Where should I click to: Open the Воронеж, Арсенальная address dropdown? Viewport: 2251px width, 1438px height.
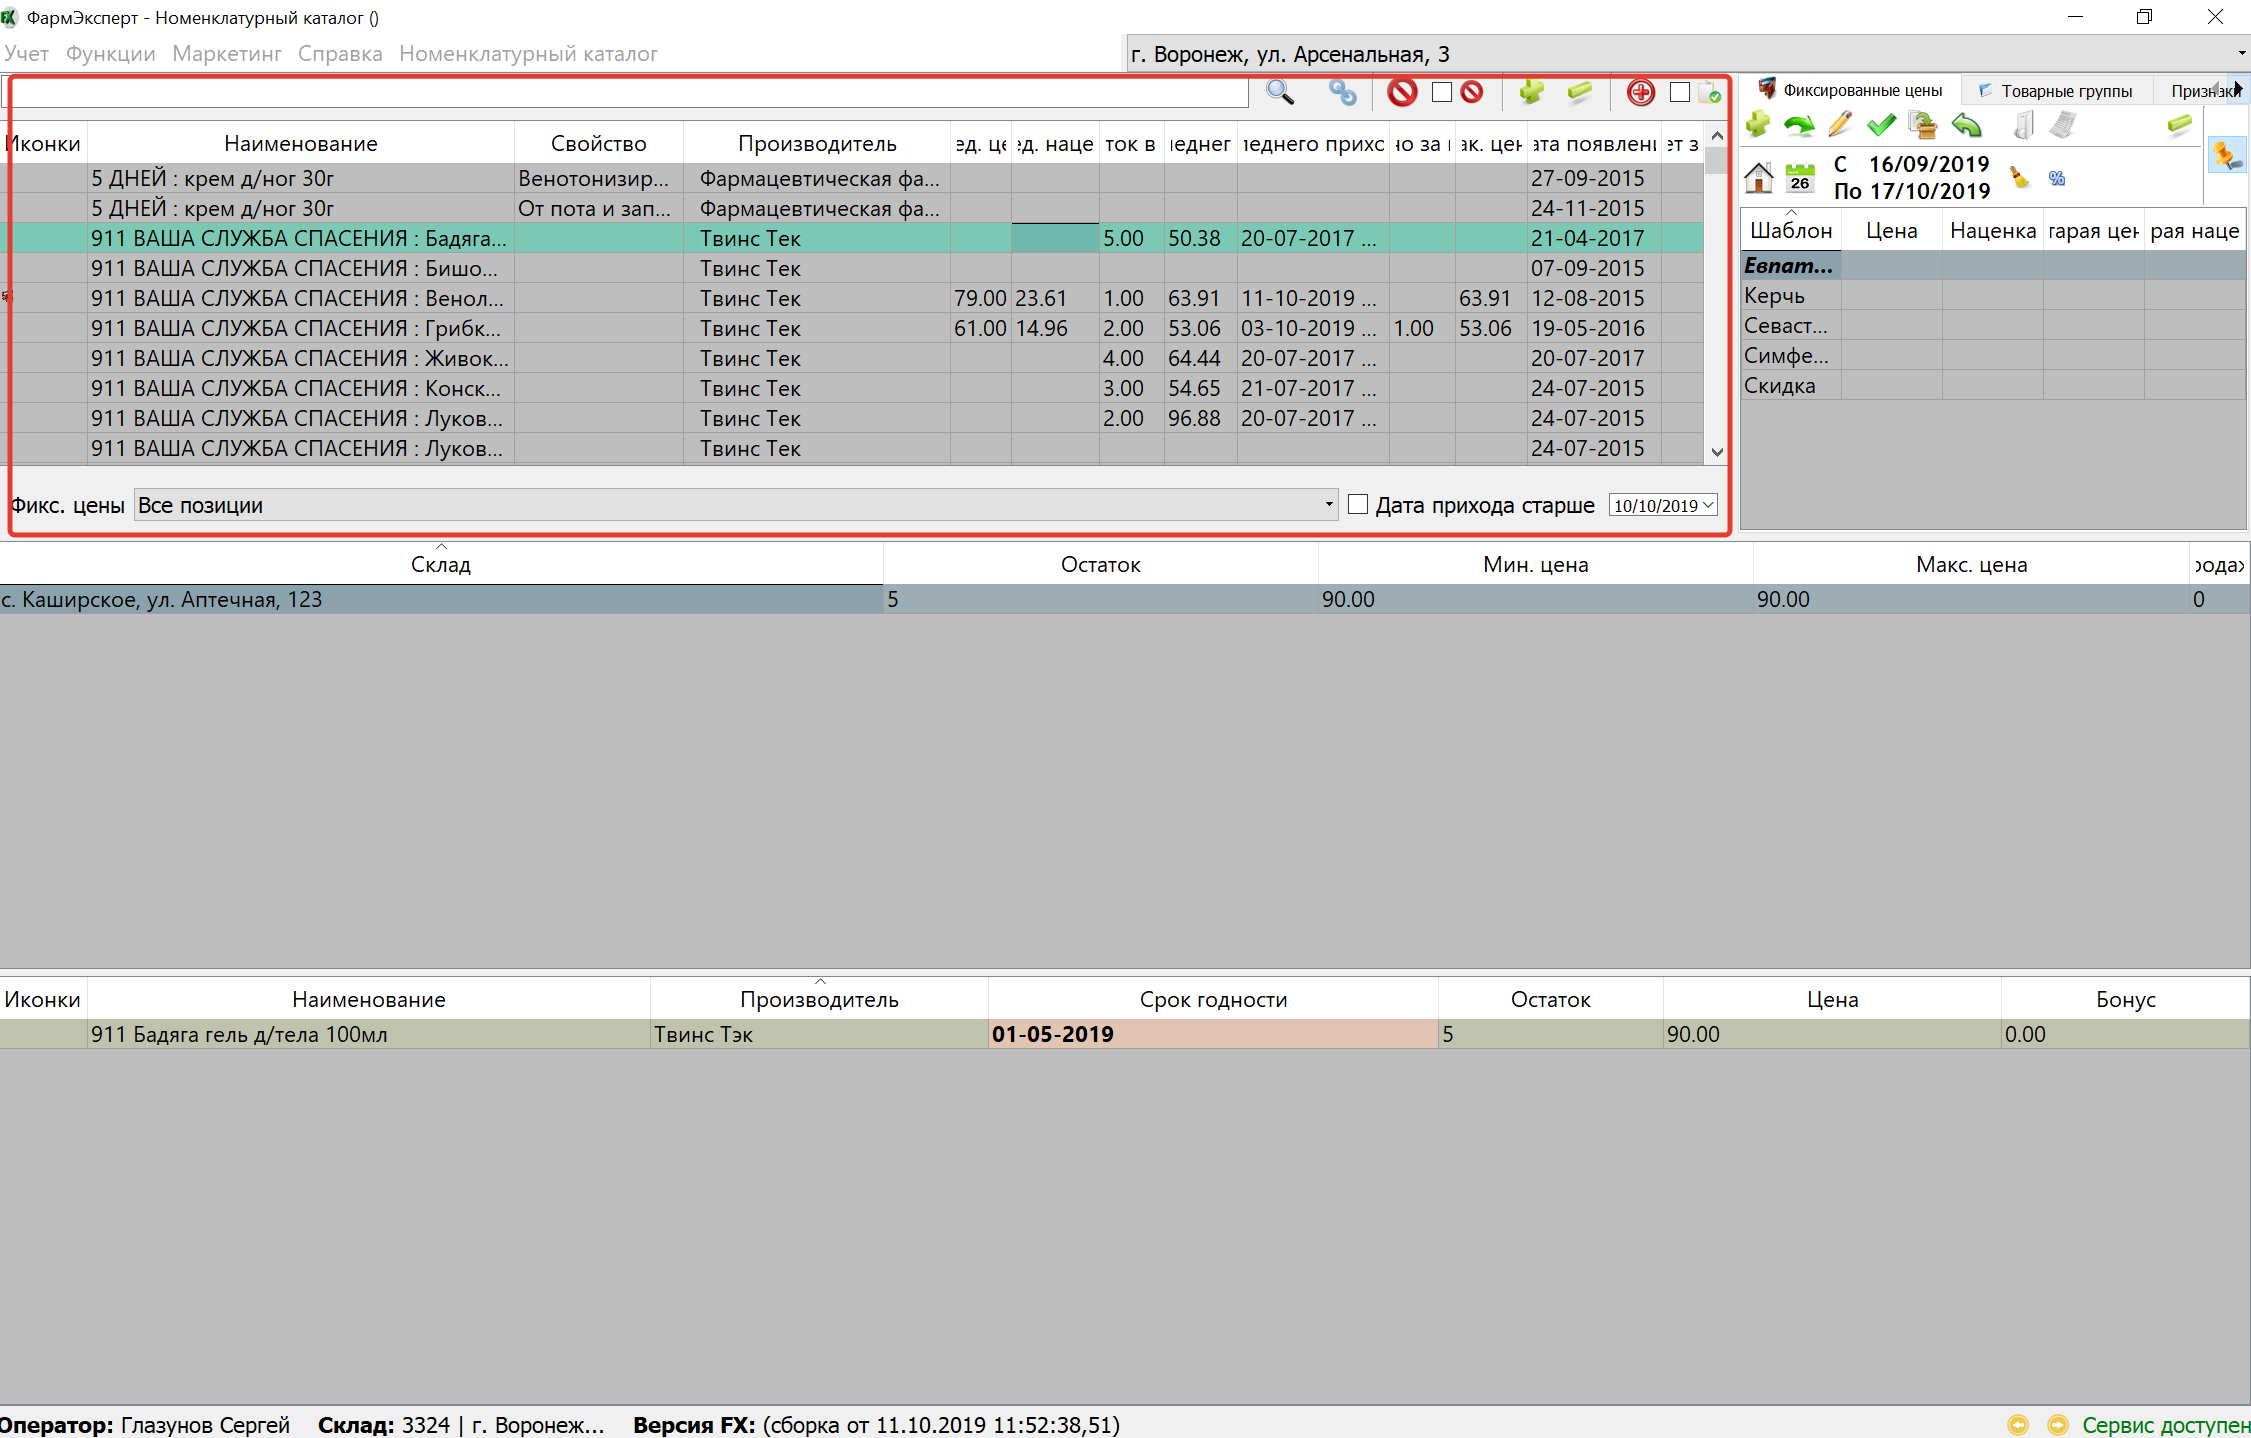tap(2241, 54)
